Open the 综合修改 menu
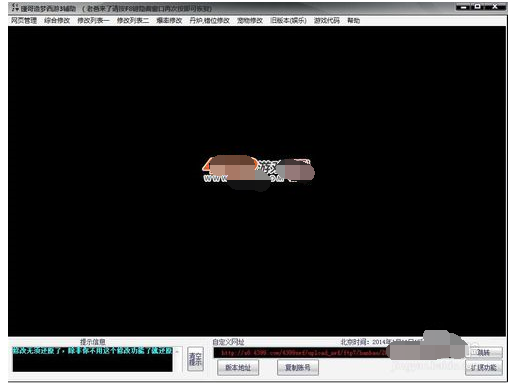Screen dimensions: 521x383 tap(57, 21)
